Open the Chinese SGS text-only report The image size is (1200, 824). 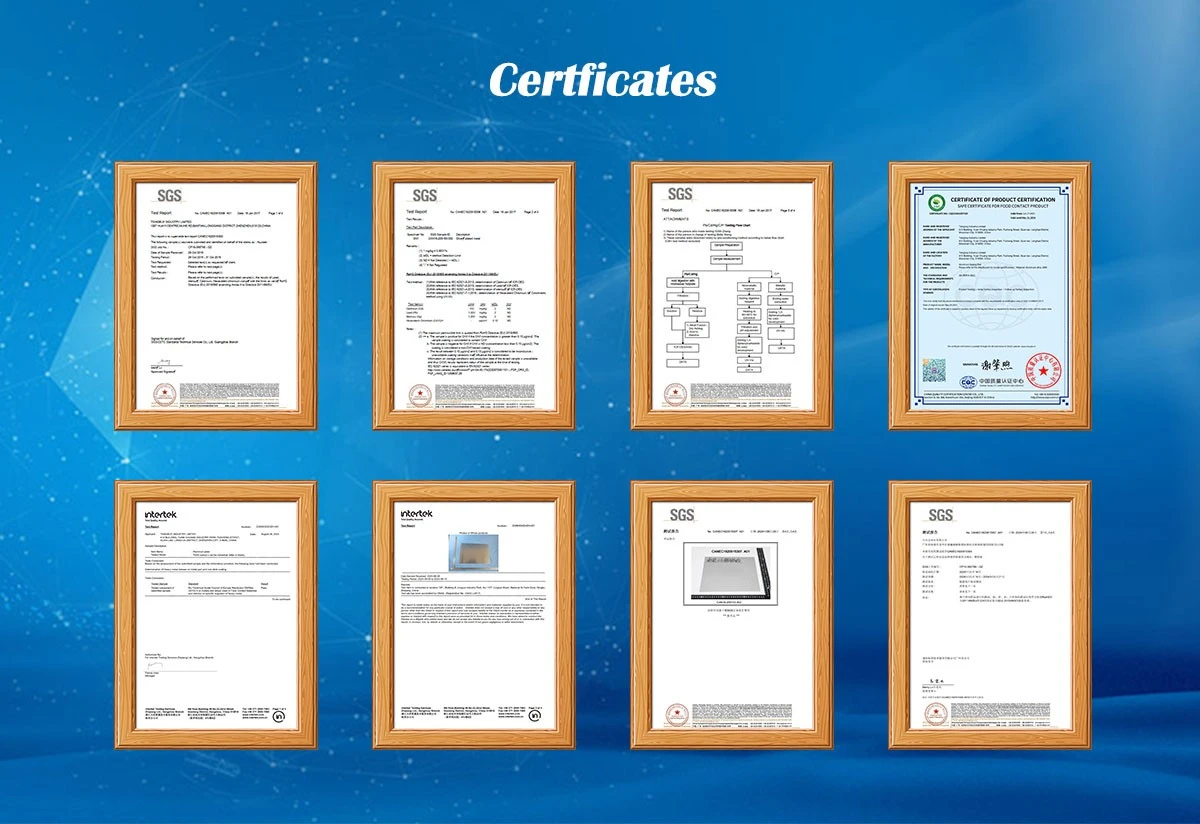[989, 614]
